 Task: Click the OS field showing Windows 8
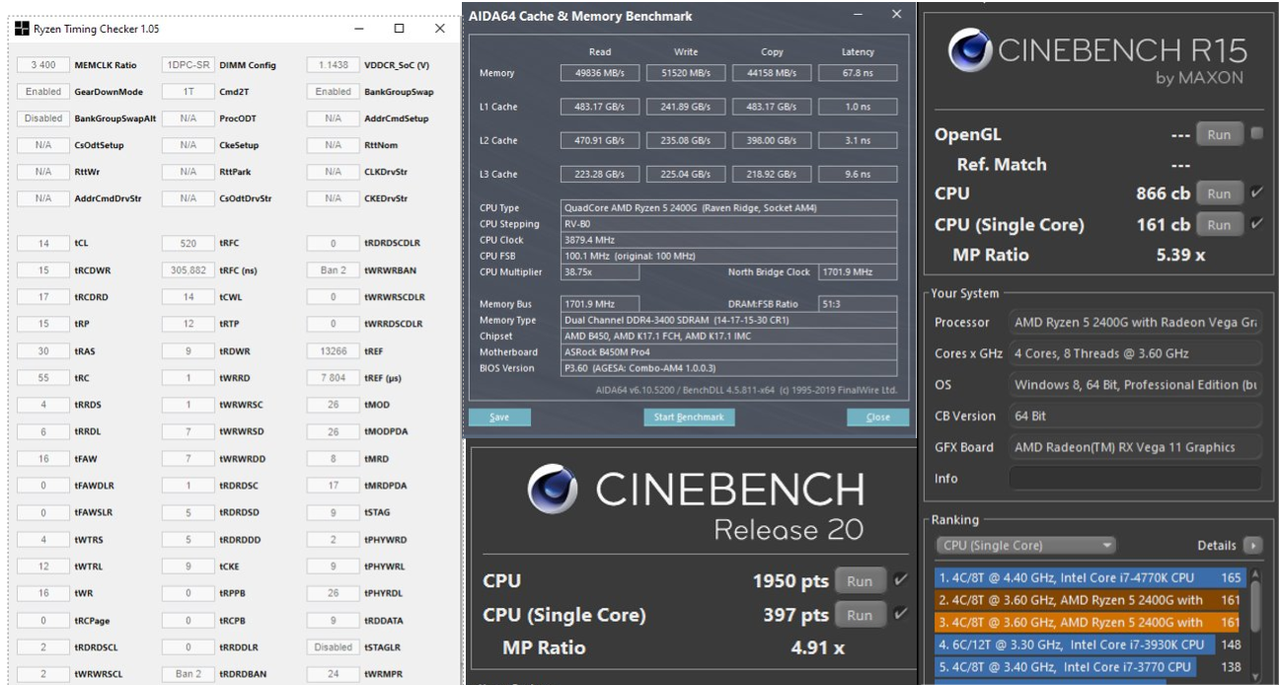click(x=1135, y=385)
